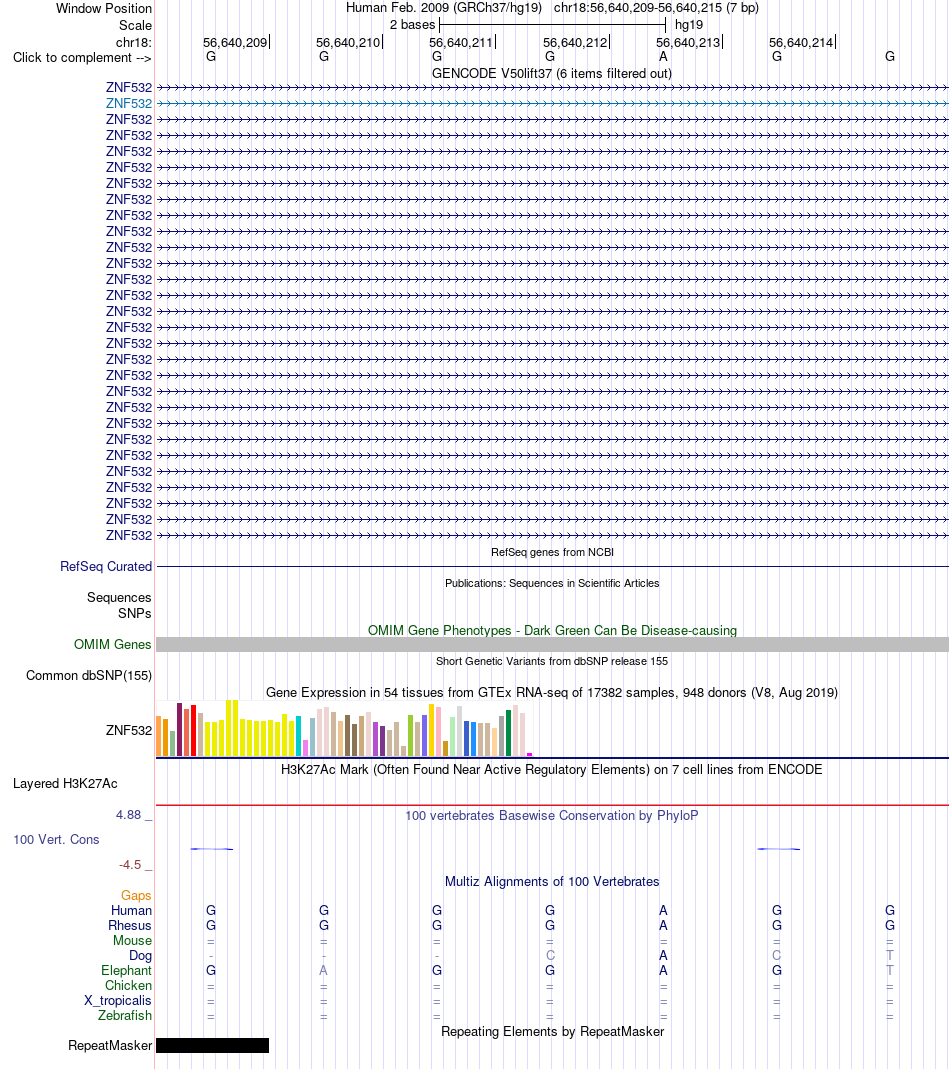The height and width of the screenshot is (1069, 950).
Task: Click the tiny magenta bar ending GTEx chart
Action: click(x=529, y=754)
